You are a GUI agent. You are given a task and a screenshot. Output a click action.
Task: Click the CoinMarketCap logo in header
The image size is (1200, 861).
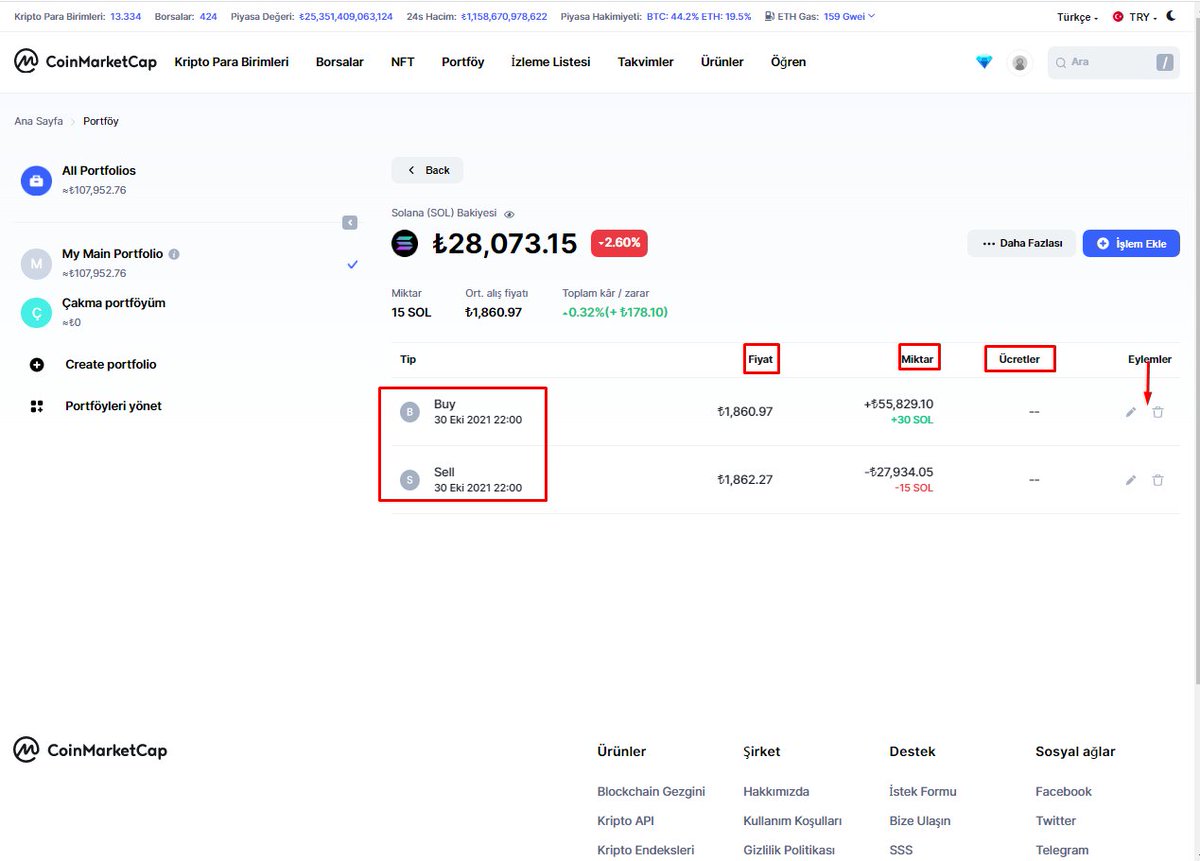[x=85, y=61]
